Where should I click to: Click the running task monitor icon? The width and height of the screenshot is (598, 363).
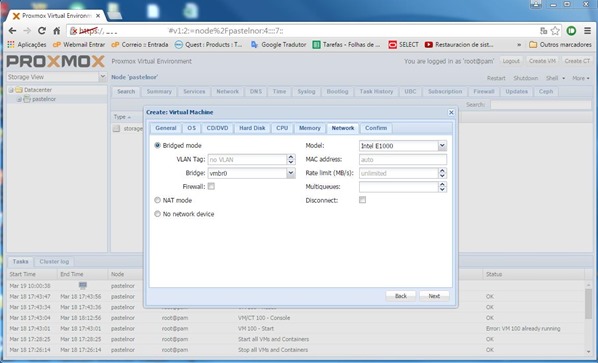coord(83,285)
